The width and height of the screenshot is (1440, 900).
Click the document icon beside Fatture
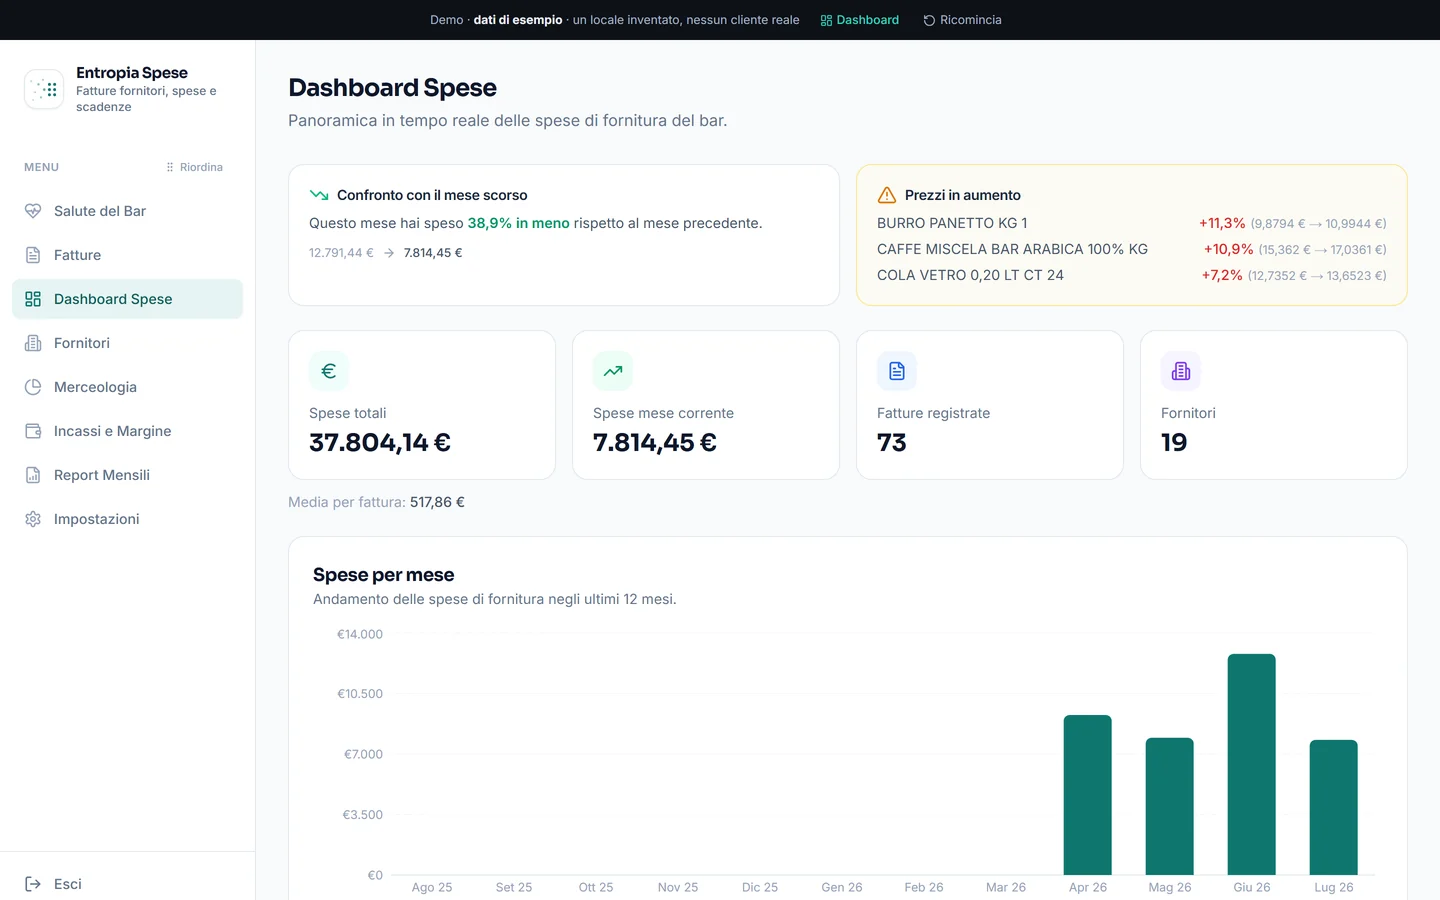(x=33, y=255)
